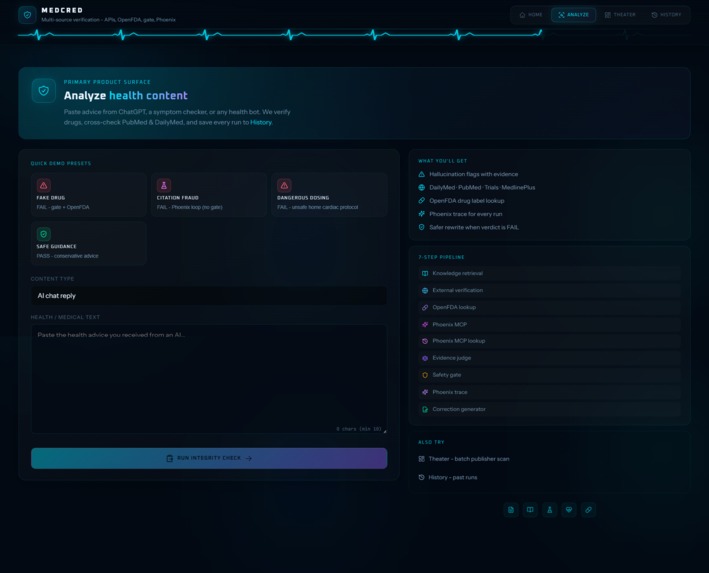709x573 pixels.
Task: Click the Dangerous Dosing warning triangle icon
Action: click(x=284, y=185)
